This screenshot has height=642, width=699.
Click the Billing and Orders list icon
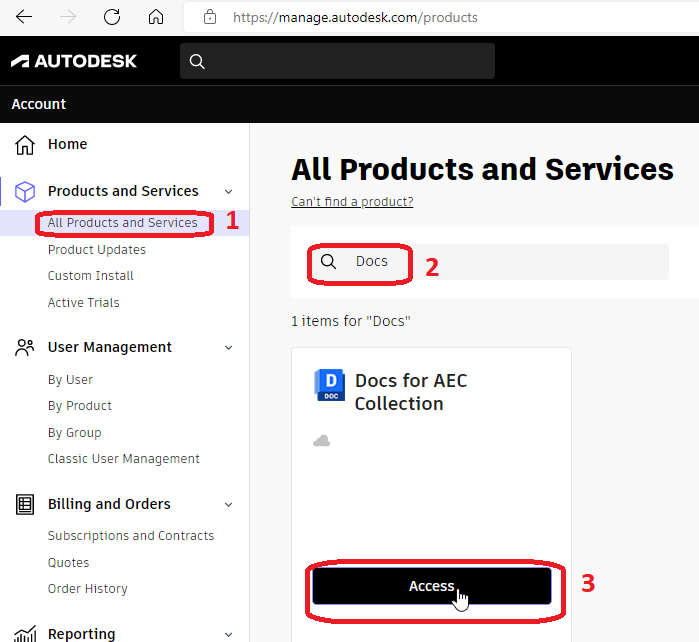(25, 505)
